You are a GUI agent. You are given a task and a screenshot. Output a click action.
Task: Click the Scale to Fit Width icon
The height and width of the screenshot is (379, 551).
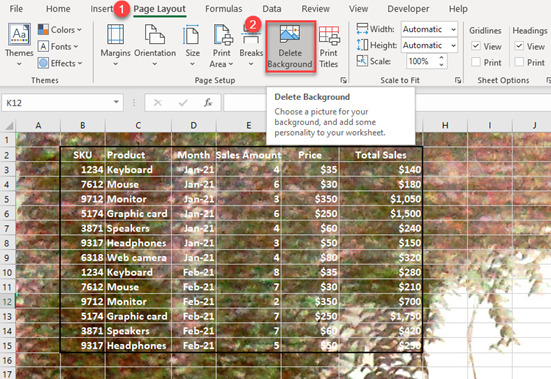click(362, 29)
